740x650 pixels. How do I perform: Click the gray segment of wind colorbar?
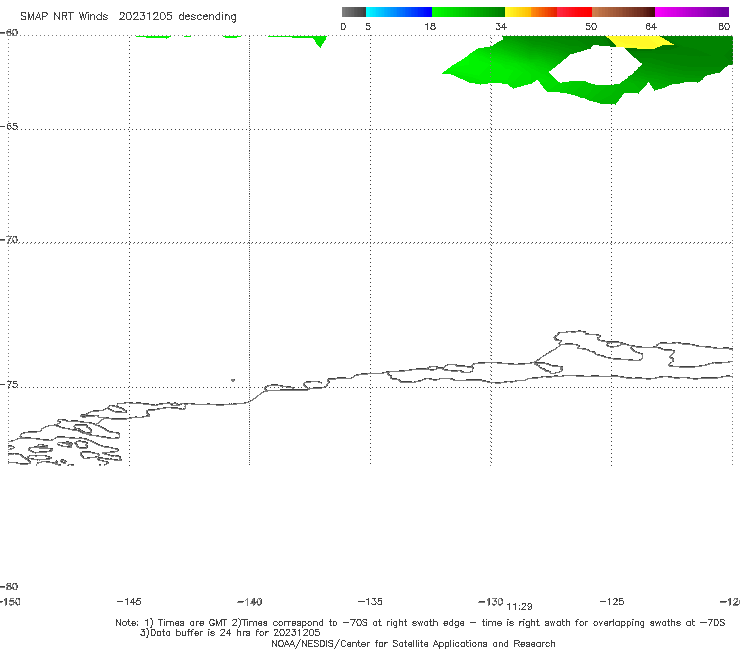[354, 12]
